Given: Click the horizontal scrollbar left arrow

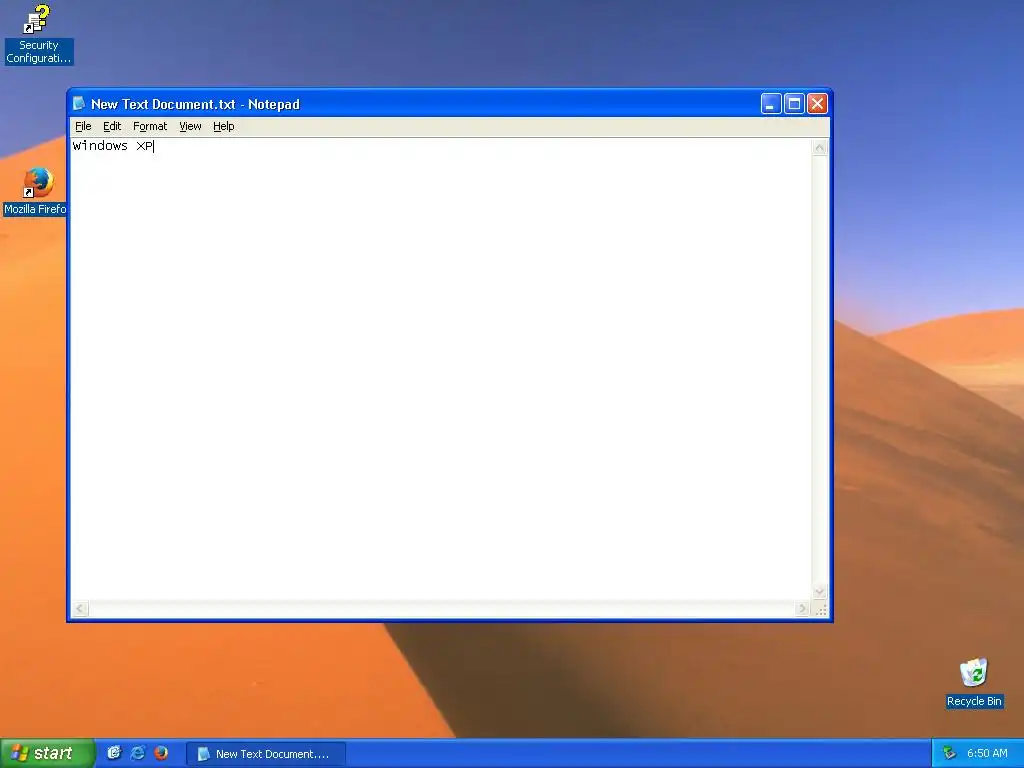Looking at the screenshot, I should coord(80,609).
